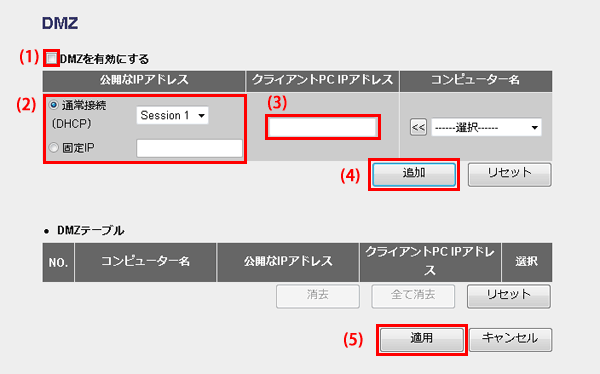Screen dimensions: 600x374
Task: Click the リセット button under DMZテーブル
Action: (509, 296)
